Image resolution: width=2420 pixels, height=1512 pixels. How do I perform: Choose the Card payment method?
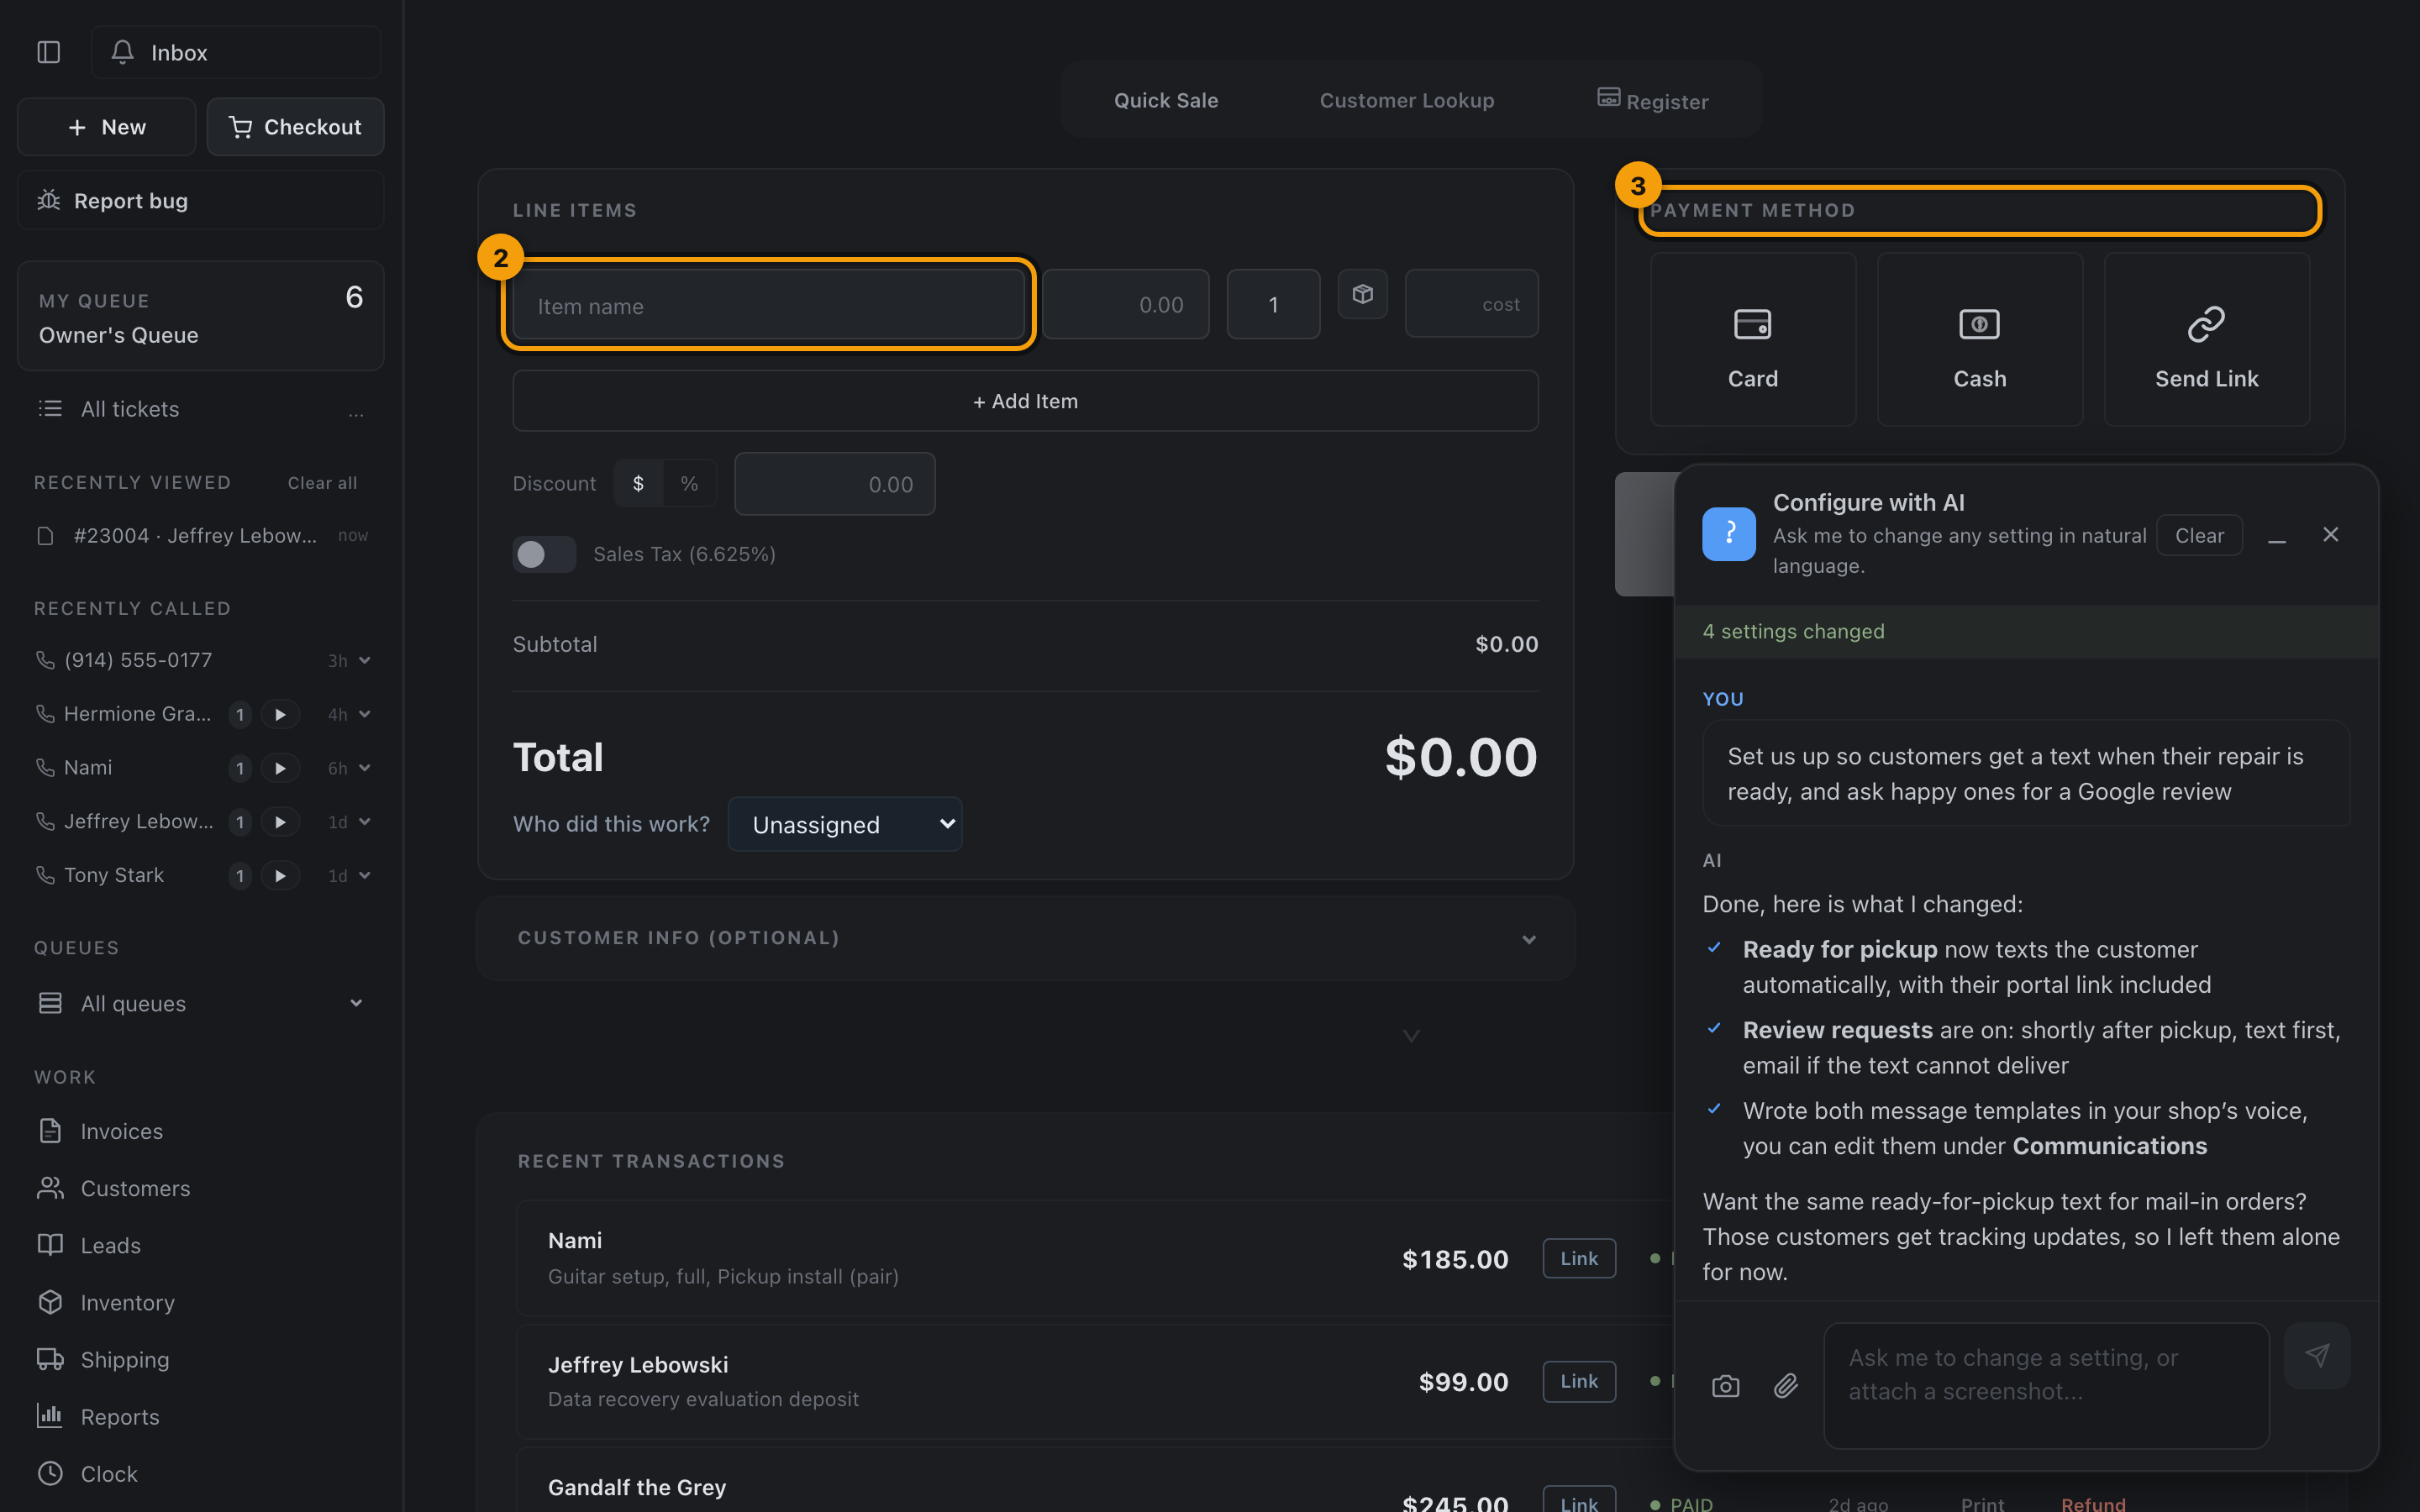[x=1752, y=339]
